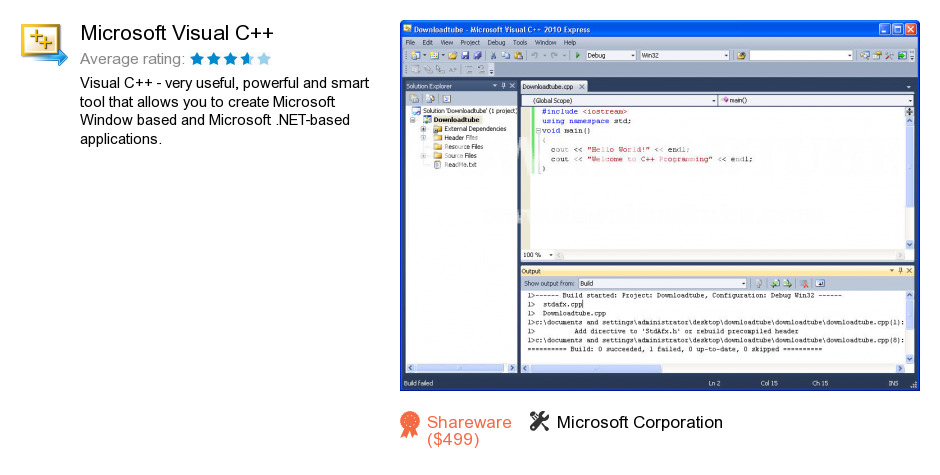Click Find Message in Code output icon
Screen dimensions: 940x475
[x=758, y=284]
